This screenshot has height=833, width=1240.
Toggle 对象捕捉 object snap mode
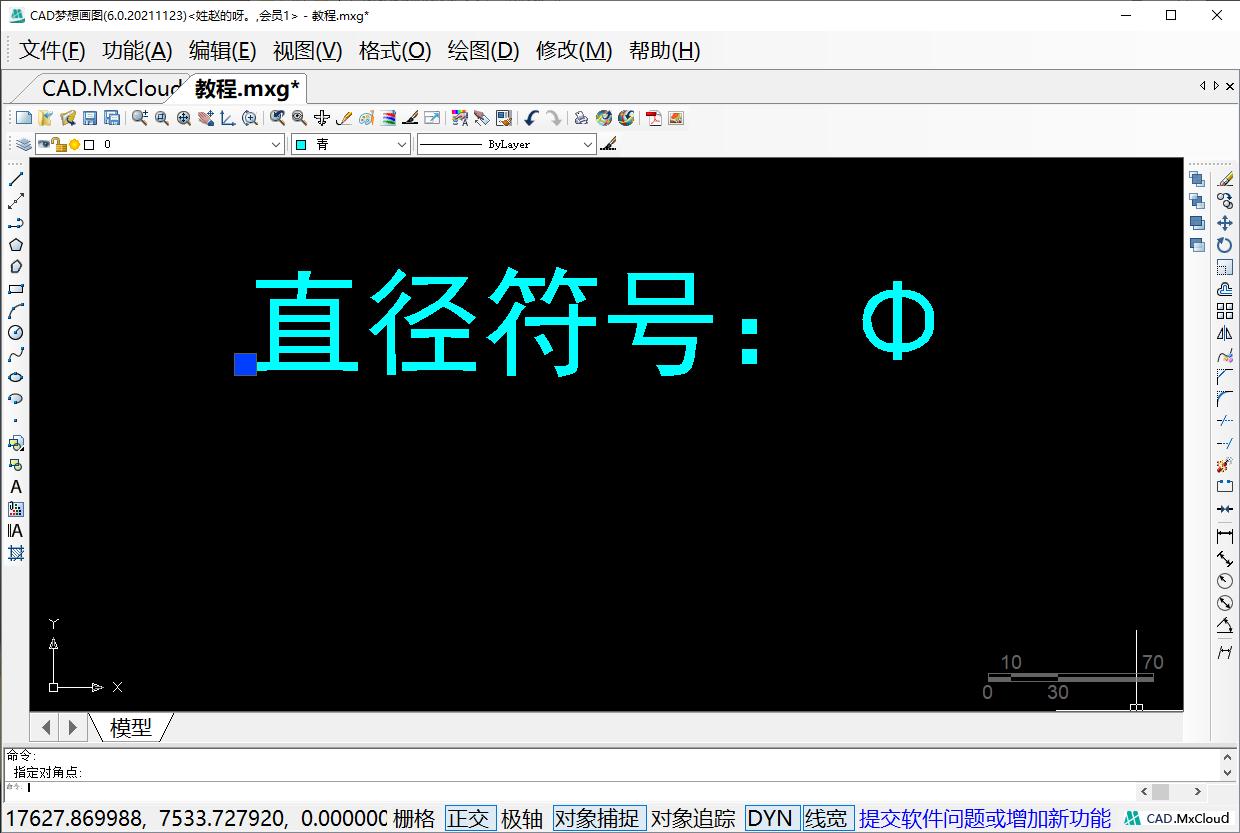pyautogui.click(x=598, y=818)
